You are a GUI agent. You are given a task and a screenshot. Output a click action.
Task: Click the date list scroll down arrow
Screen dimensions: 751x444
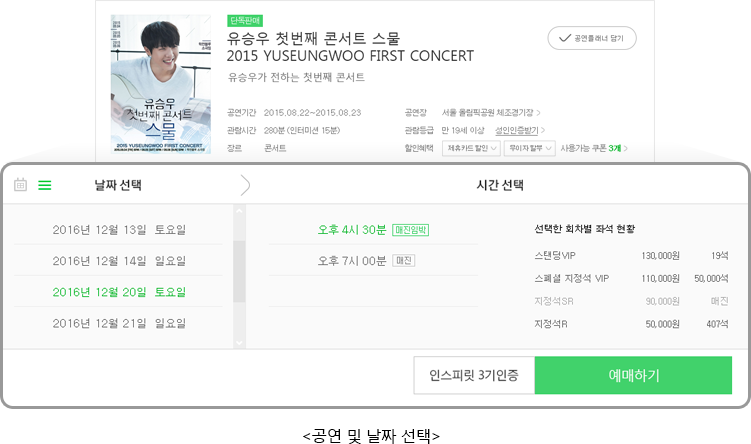click(239, 342)
